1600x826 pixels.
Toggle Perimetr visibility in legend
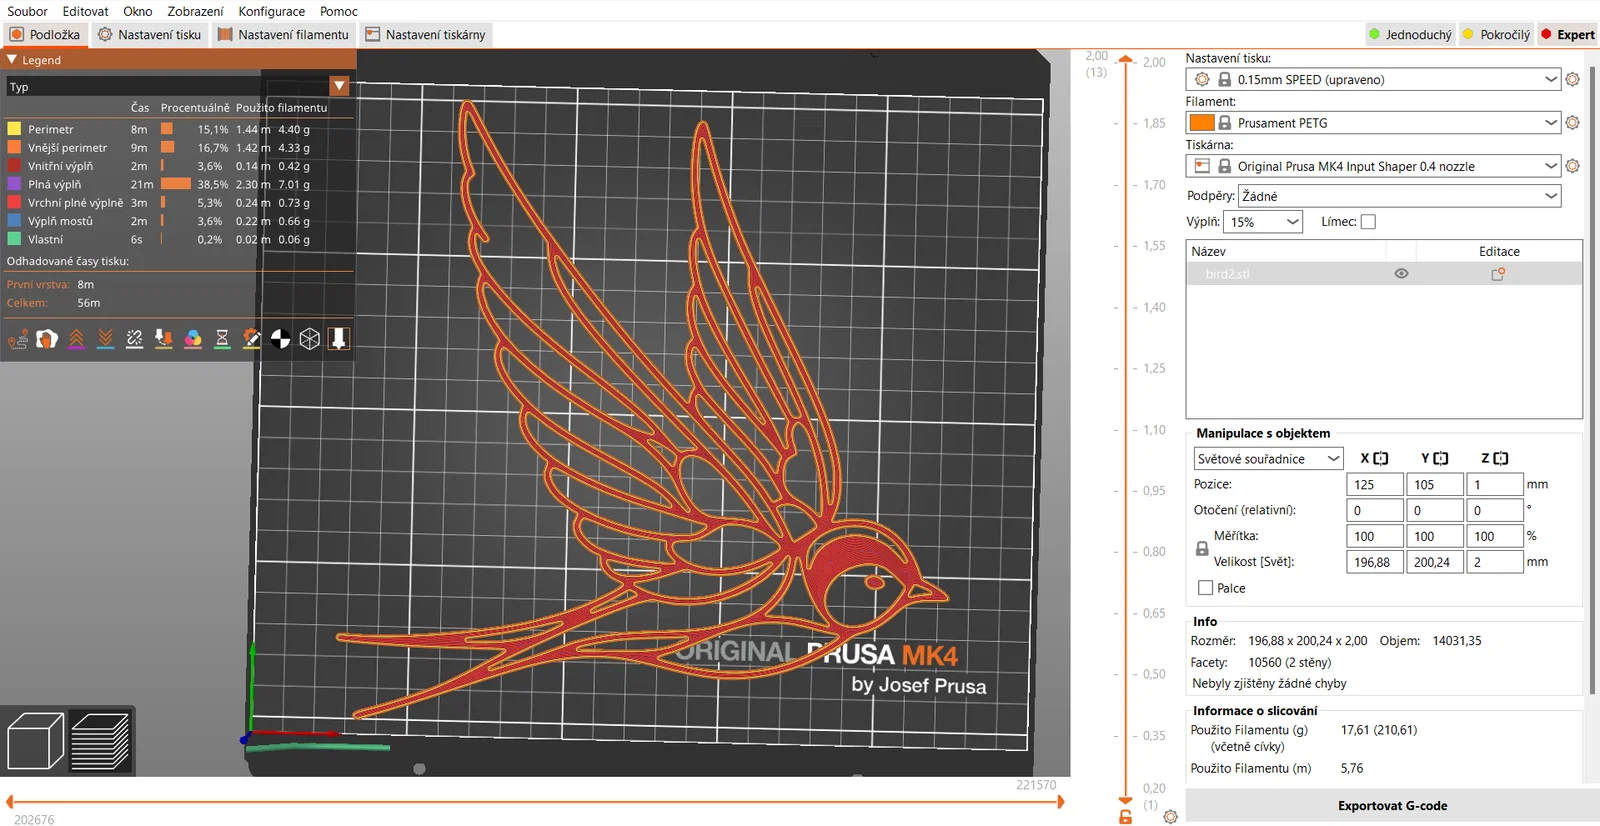click(x=15, y=129)
